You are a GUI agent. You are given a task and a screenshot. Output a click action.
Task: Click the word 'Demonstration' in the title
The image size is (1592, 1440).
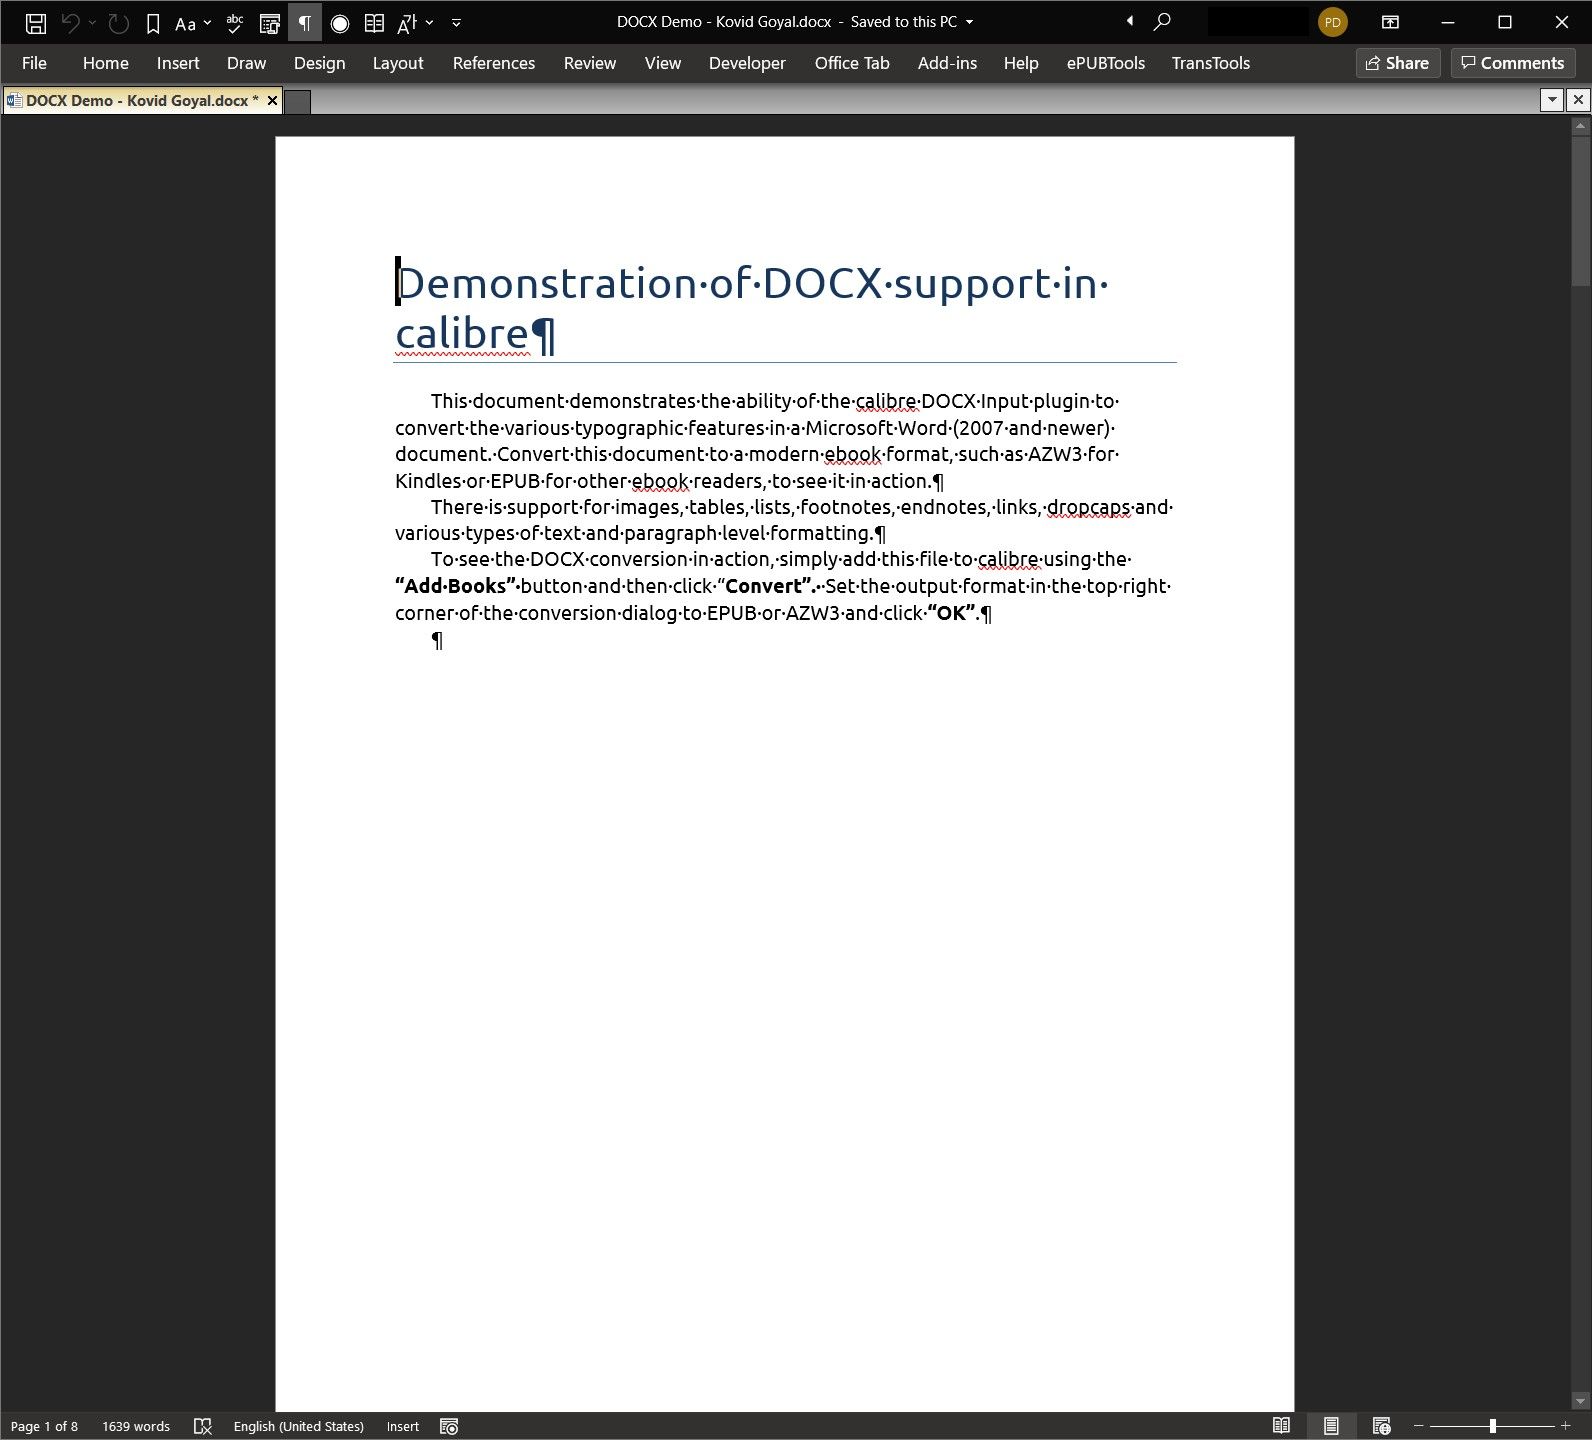pyautogui.click(x=547, y=284)
